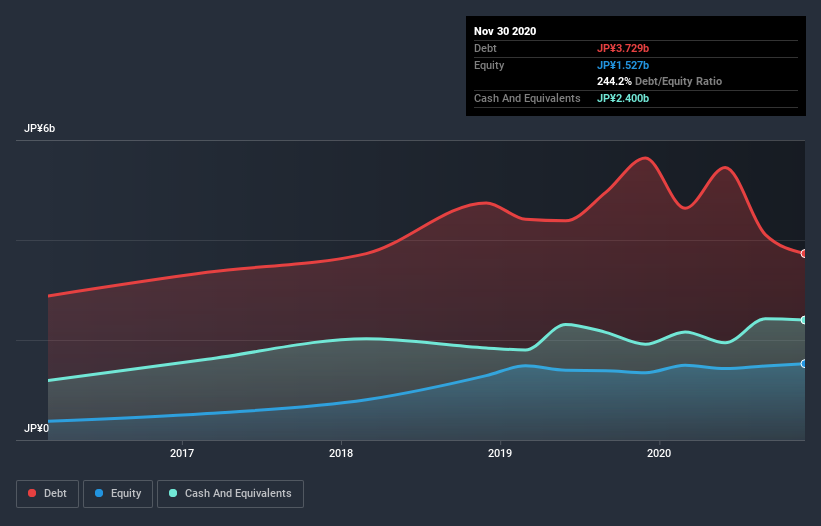Click the blue Equity legend dot

99,493
